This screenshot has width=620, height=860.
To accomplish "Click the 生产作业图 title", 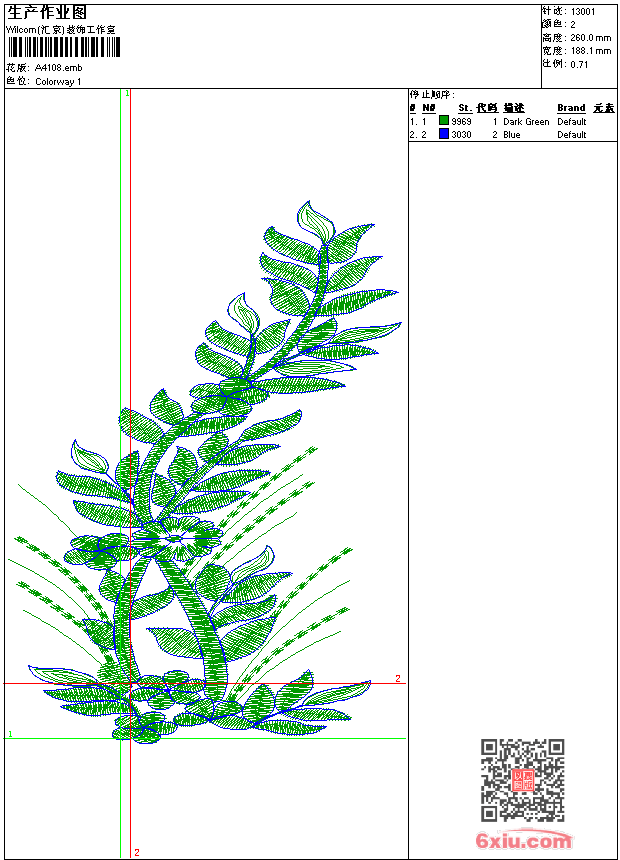I will (47, 12).
